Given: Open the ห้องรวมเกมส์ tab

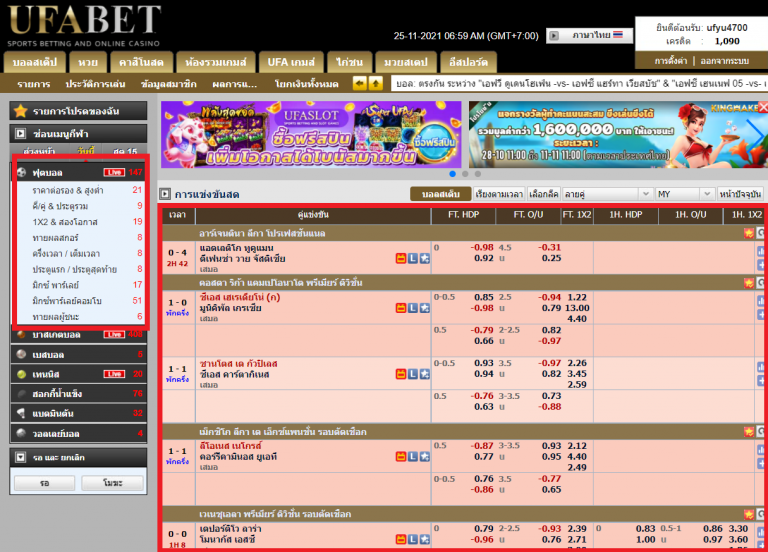Looking at the screenshot, I should click(216, 62).
